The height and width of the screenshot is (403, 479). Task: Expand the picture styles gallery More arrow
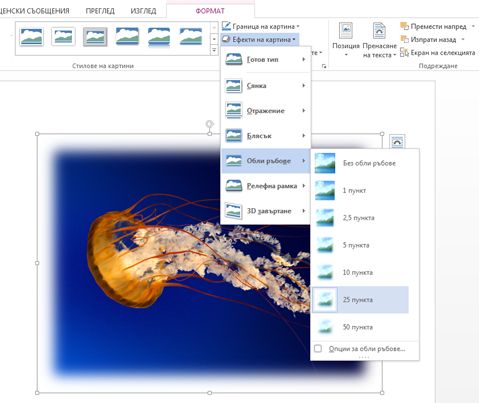pyautogui.click(x=214, y=50)
